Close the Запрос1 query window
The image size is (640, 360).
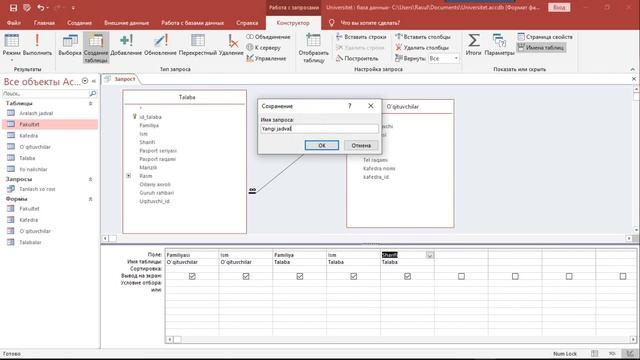634,79
